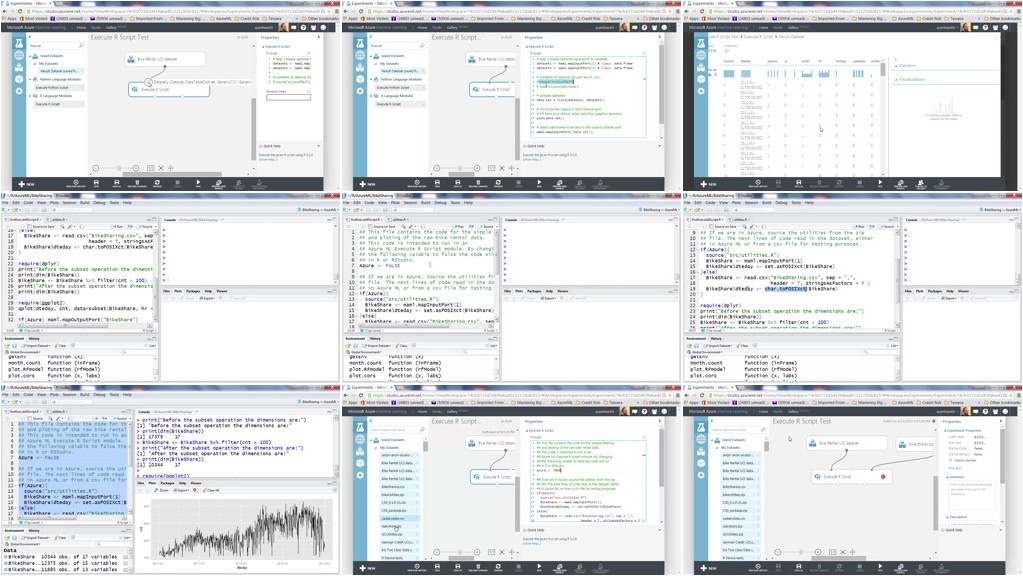Image resolution: width=1023 pixels, height=576 pixels.
Task: Click dteday column header in dataset preview frame
Action: click(x=746, y=61)
